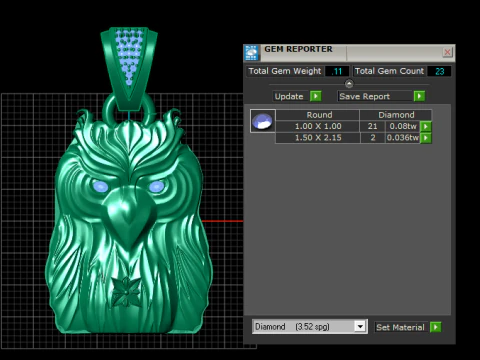Open the Diamond (3.52 spg) material dropdown

pyautogui.click(x=310, y=326)
